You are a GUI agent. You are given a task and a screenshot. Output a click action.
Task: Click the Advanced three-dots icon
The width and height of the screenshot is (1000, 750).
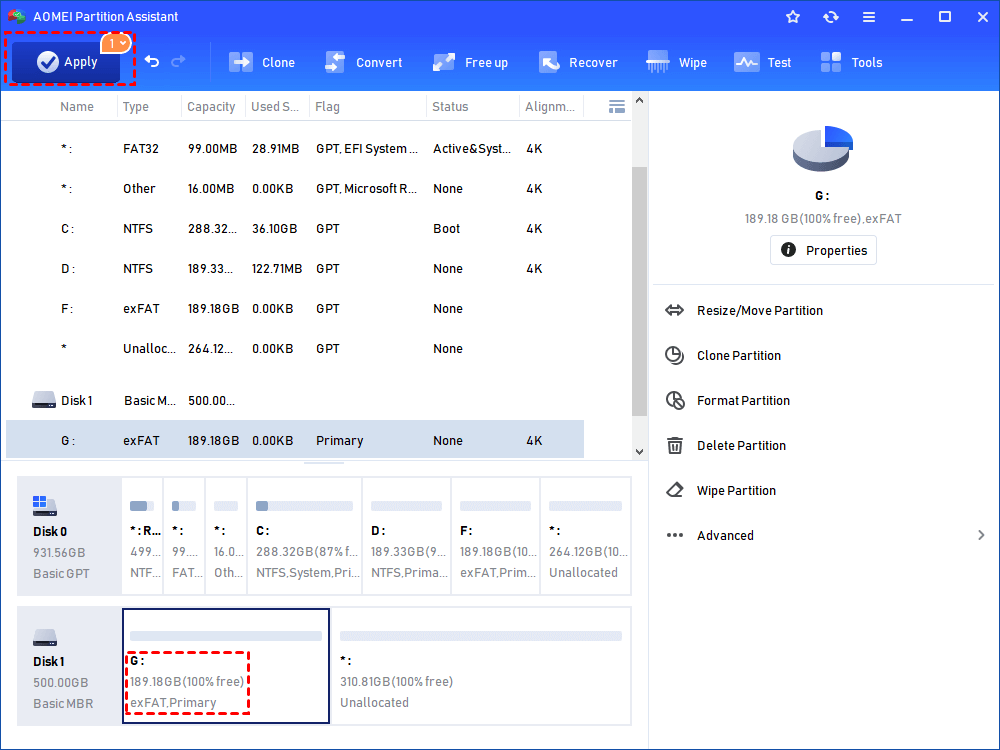click(674, 535)
